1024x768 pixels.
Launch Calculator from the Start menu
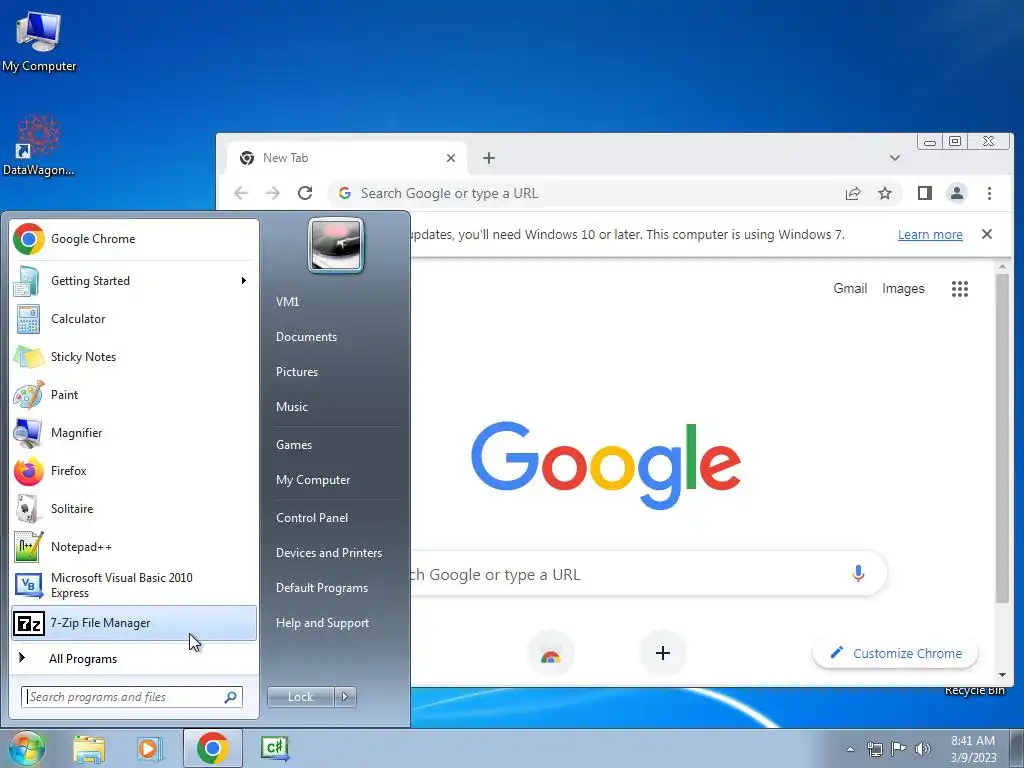click(134, 319)
